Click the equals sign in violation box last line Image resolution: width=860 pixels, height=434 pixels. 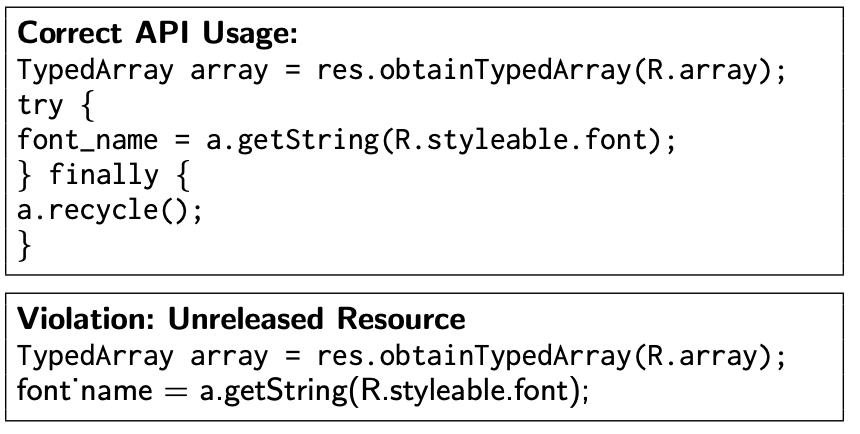pyautogui.click(x=176, y=392)
